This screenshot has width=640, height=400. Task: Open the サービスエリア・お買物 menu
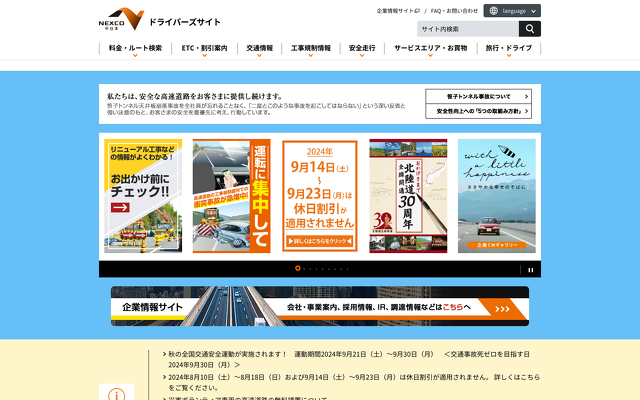pyautogui.click(x=430, y=48)
